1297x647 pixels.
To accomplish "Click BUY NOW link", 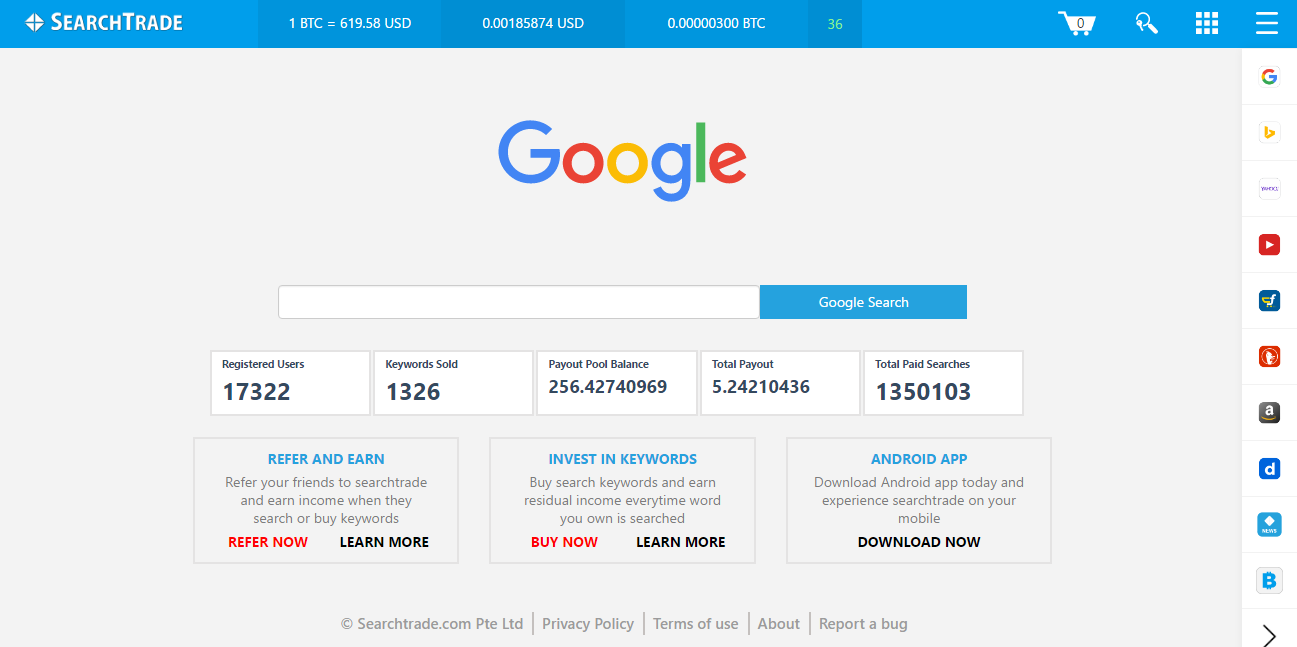I will pyautogui.click(x=564, y=542).
